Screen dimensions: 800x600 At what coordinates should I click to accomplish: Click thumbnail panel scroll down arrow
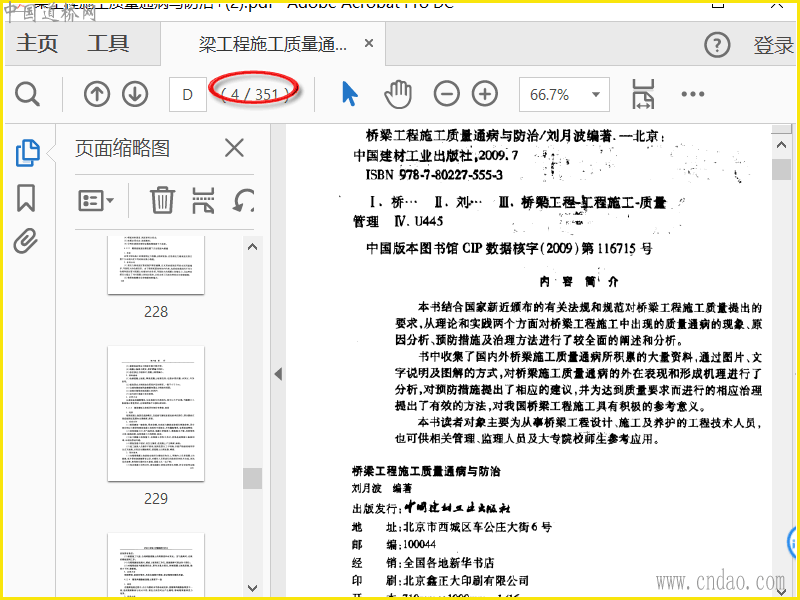[x=252, y=588]
